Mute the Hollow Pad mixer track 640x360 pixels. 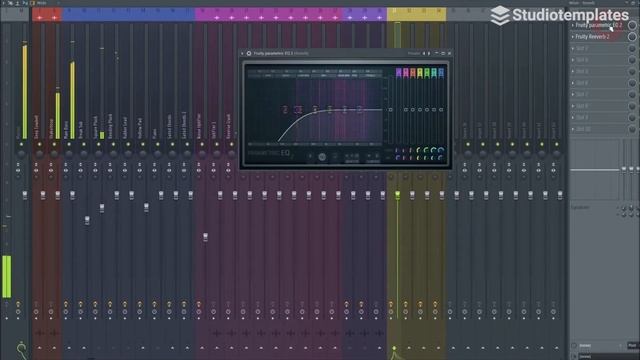(x=142, y=144)
